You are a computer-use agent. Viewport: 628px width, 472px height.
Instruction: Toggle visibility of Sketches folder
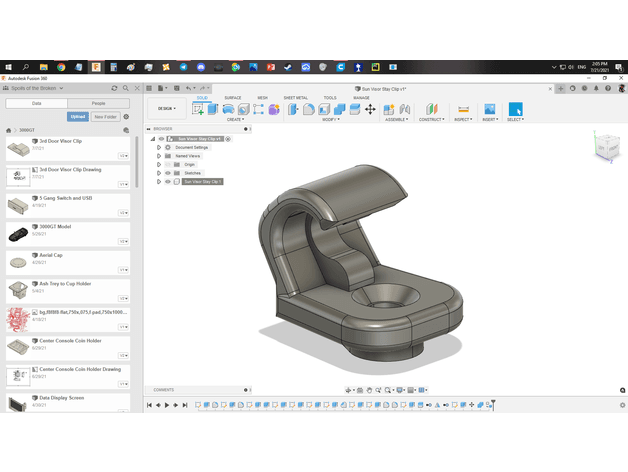(168, 173)
